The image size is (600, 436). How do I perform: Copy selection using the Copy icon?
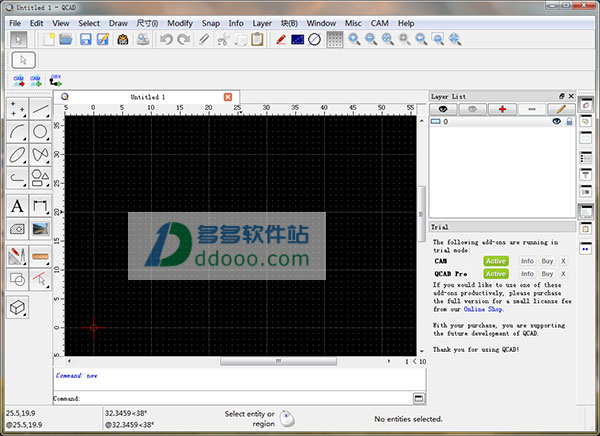pyautogui.click(x=241, y=39)
